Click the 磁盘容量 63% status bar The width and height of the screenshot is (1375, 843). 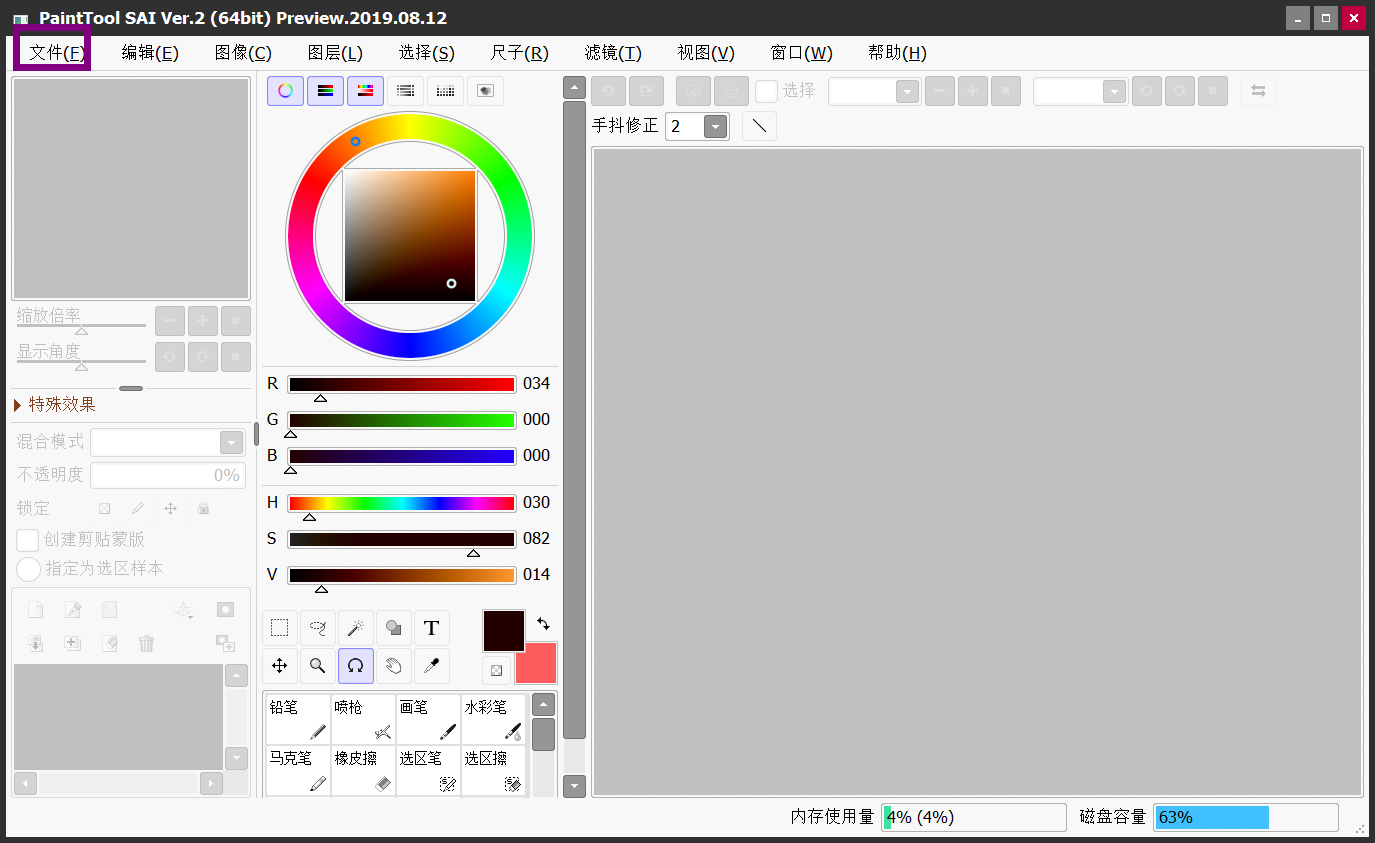(x=1246, y=817)
